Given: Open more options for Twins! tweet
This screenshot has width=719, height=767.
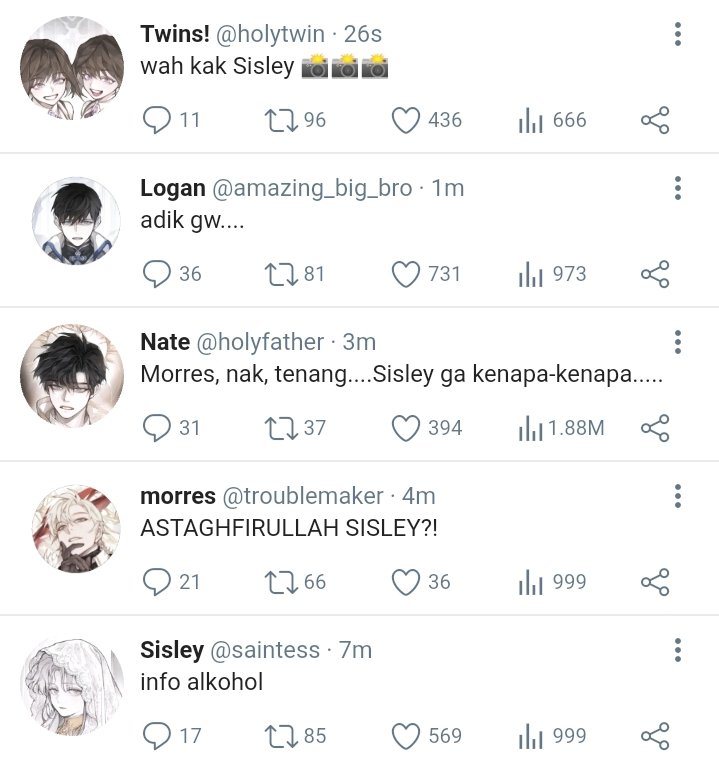Looking at the screenshot, I should point(677,34).
